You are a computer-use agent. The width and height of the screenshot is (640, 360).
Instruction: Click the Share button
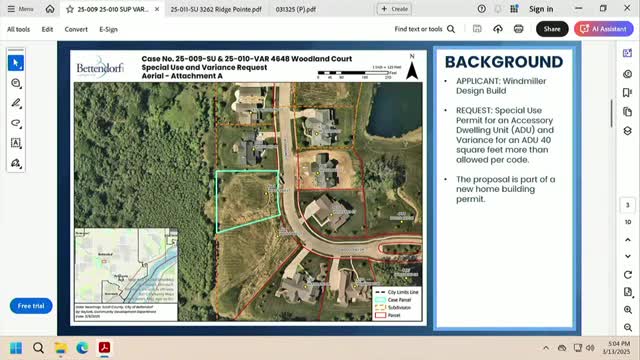(x=552, y=29)
